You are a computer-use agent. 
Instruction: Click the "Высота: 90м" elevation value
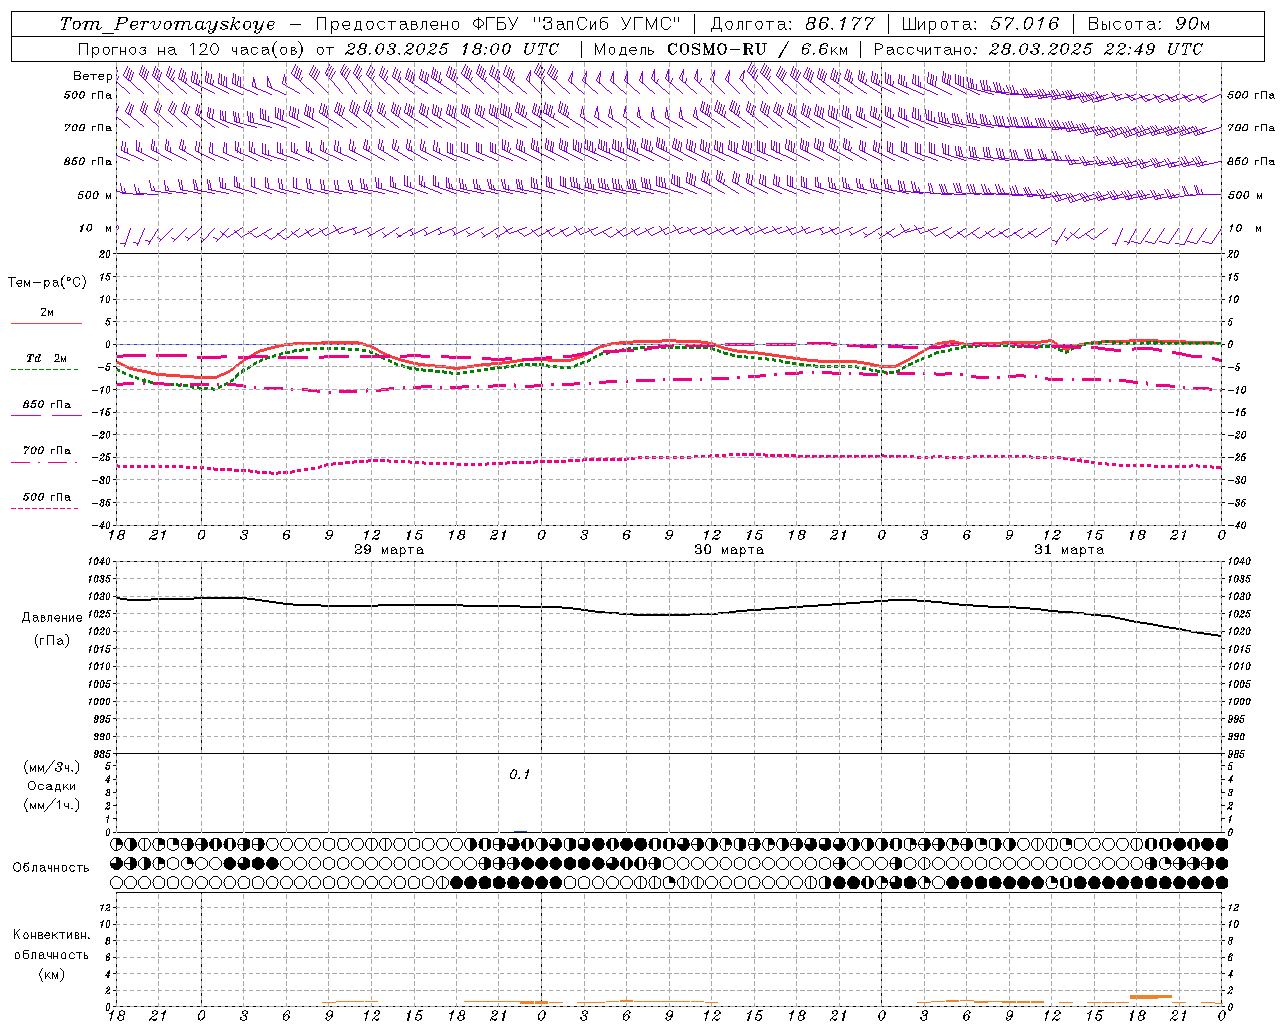pyautogui.click(x=1148, y=24)
